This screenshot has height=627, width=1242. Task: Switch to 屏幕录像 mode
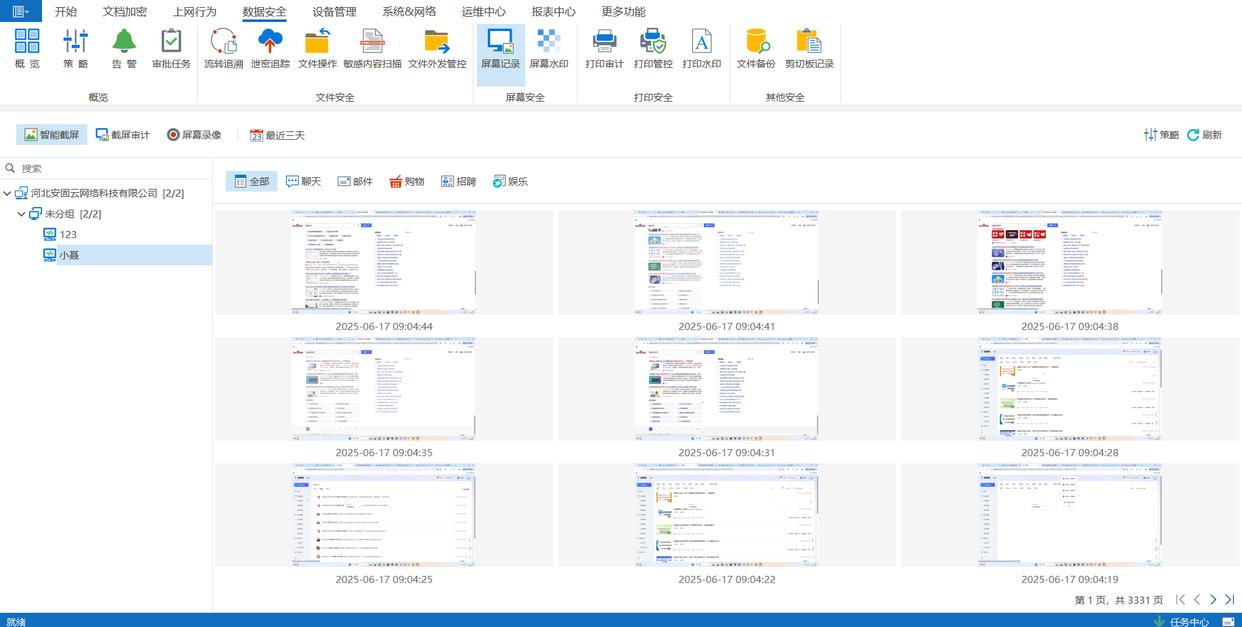pos(194,135)
